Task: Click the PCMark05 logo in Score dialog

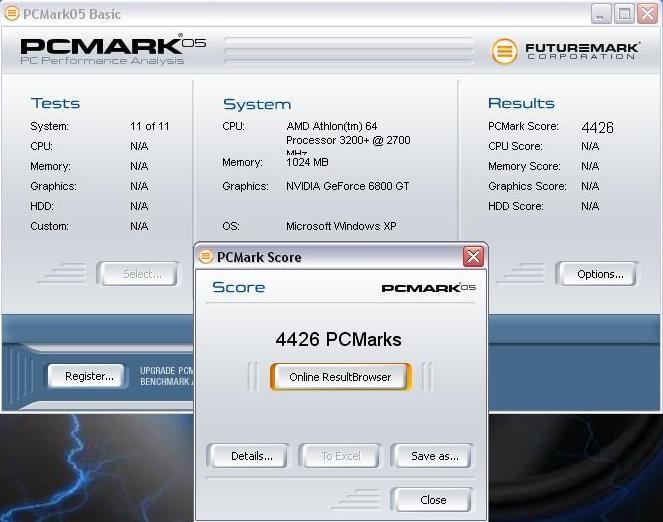Action: (x=428, y=288)
